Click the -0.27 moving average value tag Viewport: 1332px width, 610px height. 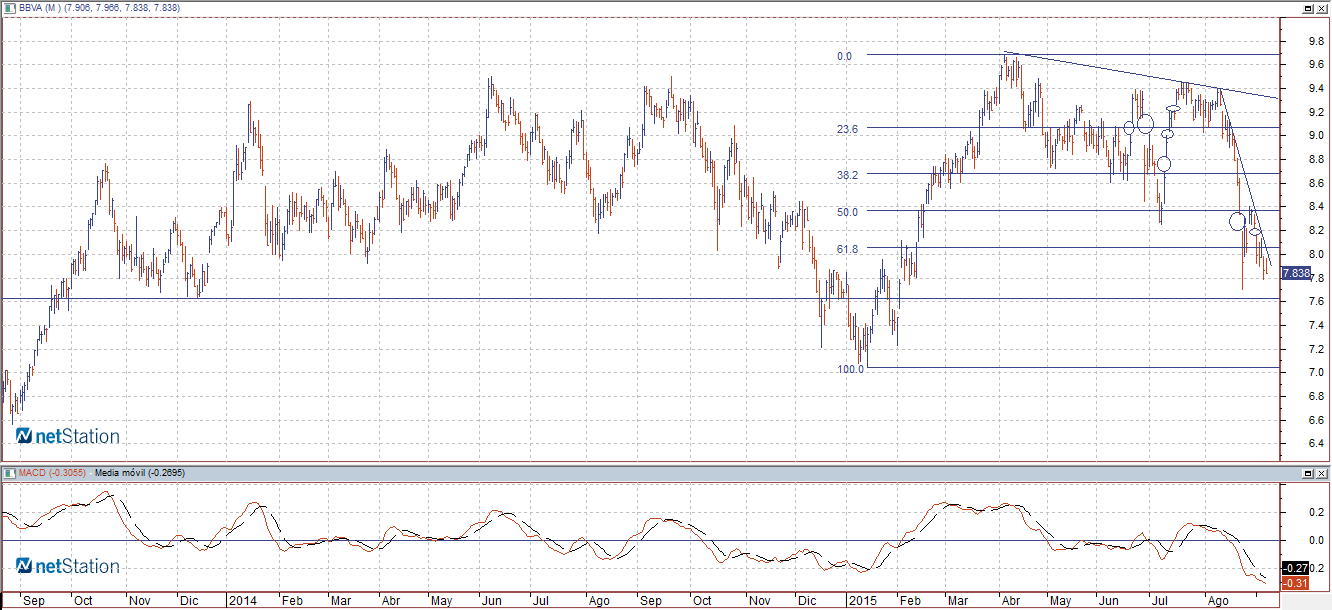point(1294,568)
